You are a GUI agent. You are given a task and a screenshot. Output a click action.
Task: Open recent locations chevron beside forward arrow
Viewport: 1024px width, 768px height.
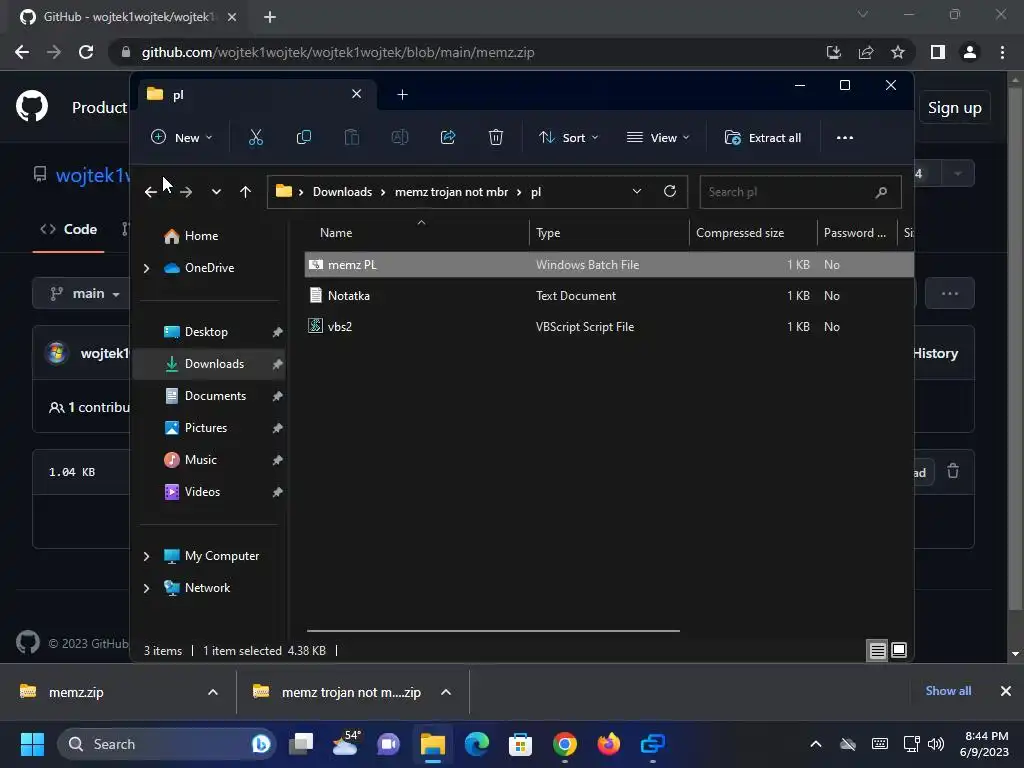pos(216,192)
